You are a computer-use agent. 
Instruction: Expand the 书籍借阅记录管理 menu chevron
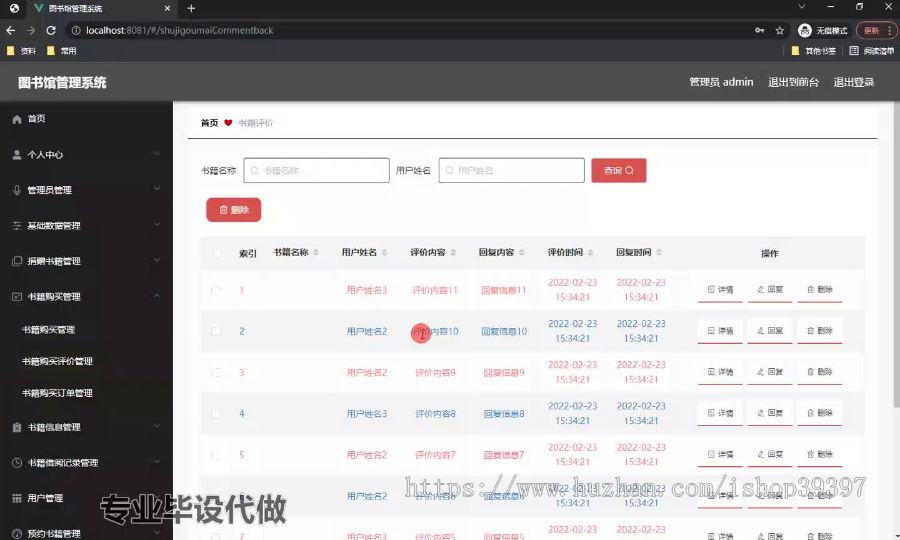point(156,462)
